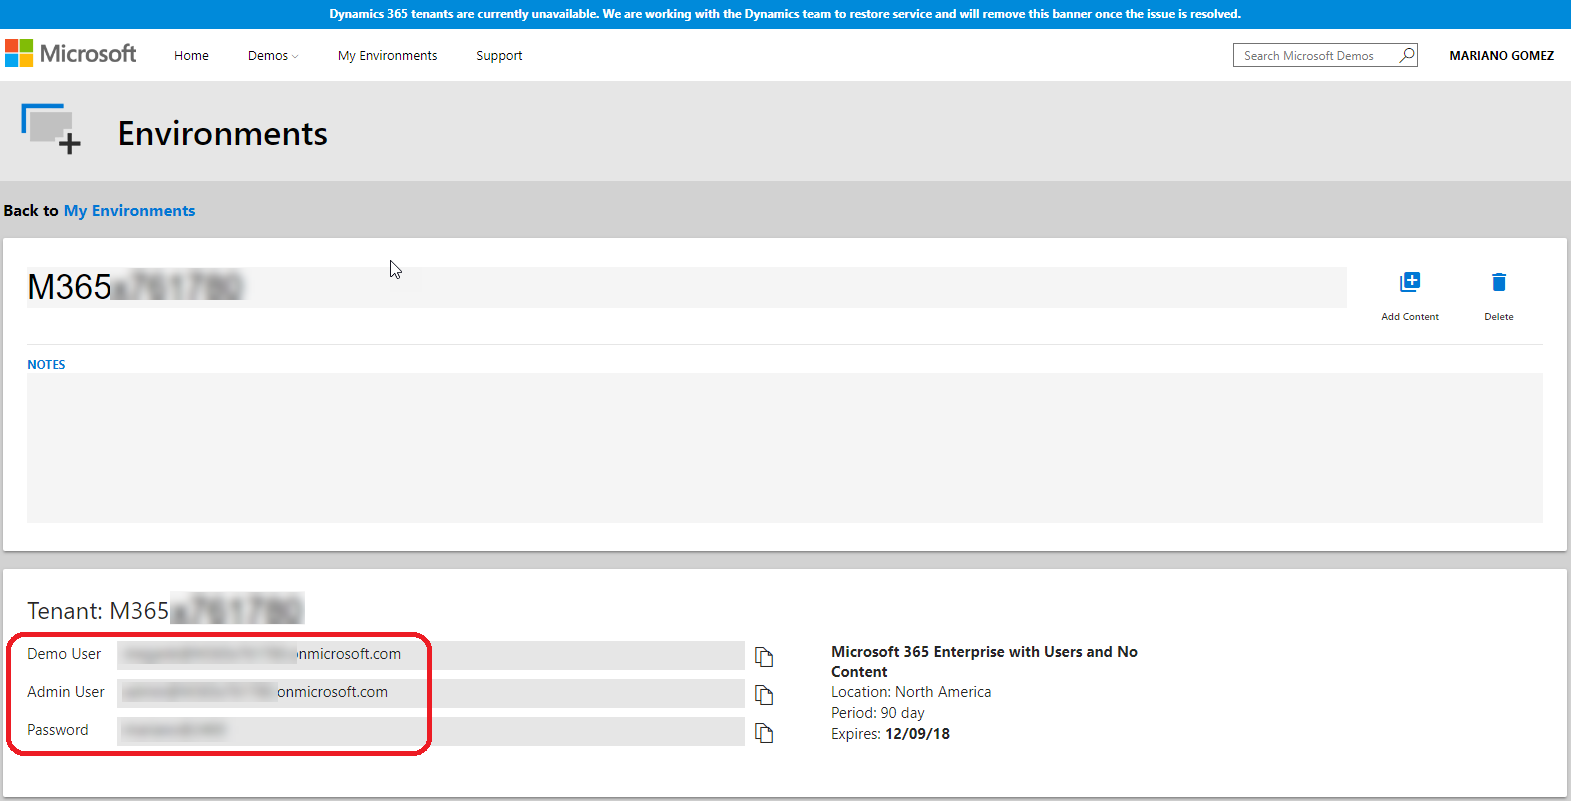1571x801 pixels.
Task: Click the Dynamics 365 unavailable banner
Action: [785, 14]
